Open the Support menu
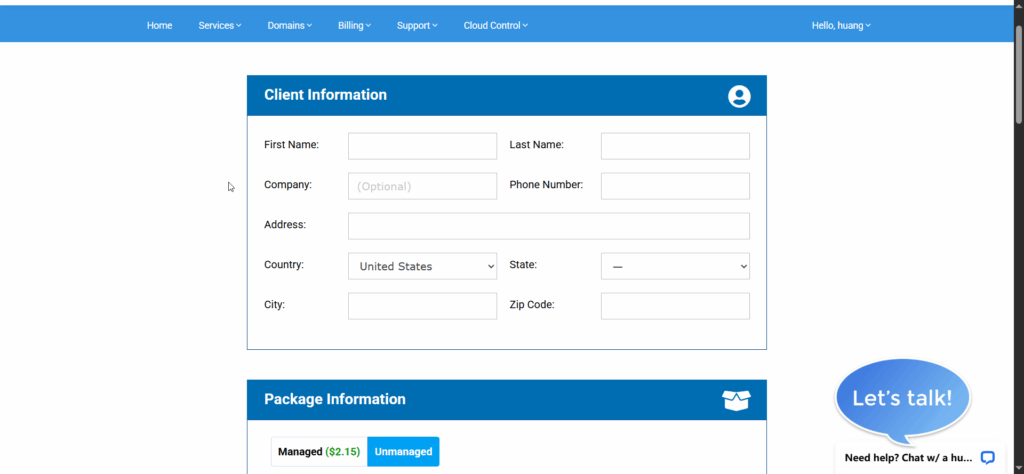 [417, 25]
